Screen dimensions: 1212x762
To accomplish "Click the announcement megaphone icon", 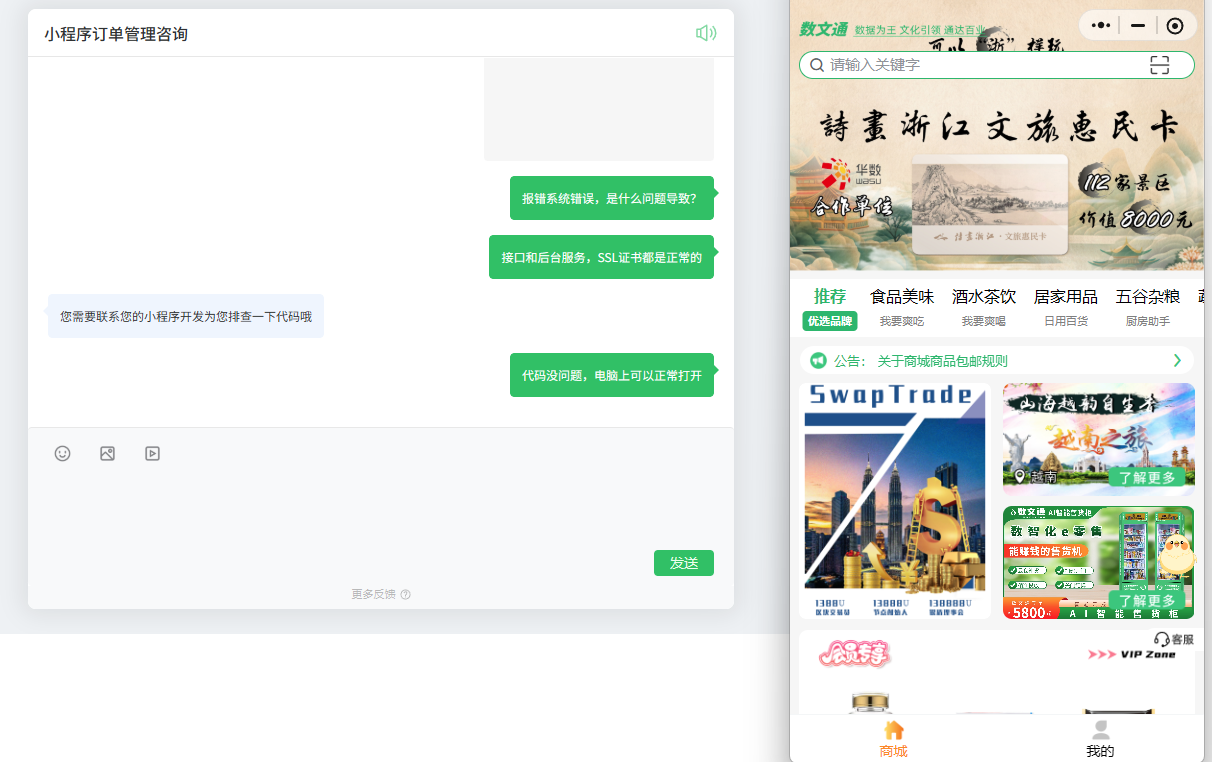I will 818,360.
